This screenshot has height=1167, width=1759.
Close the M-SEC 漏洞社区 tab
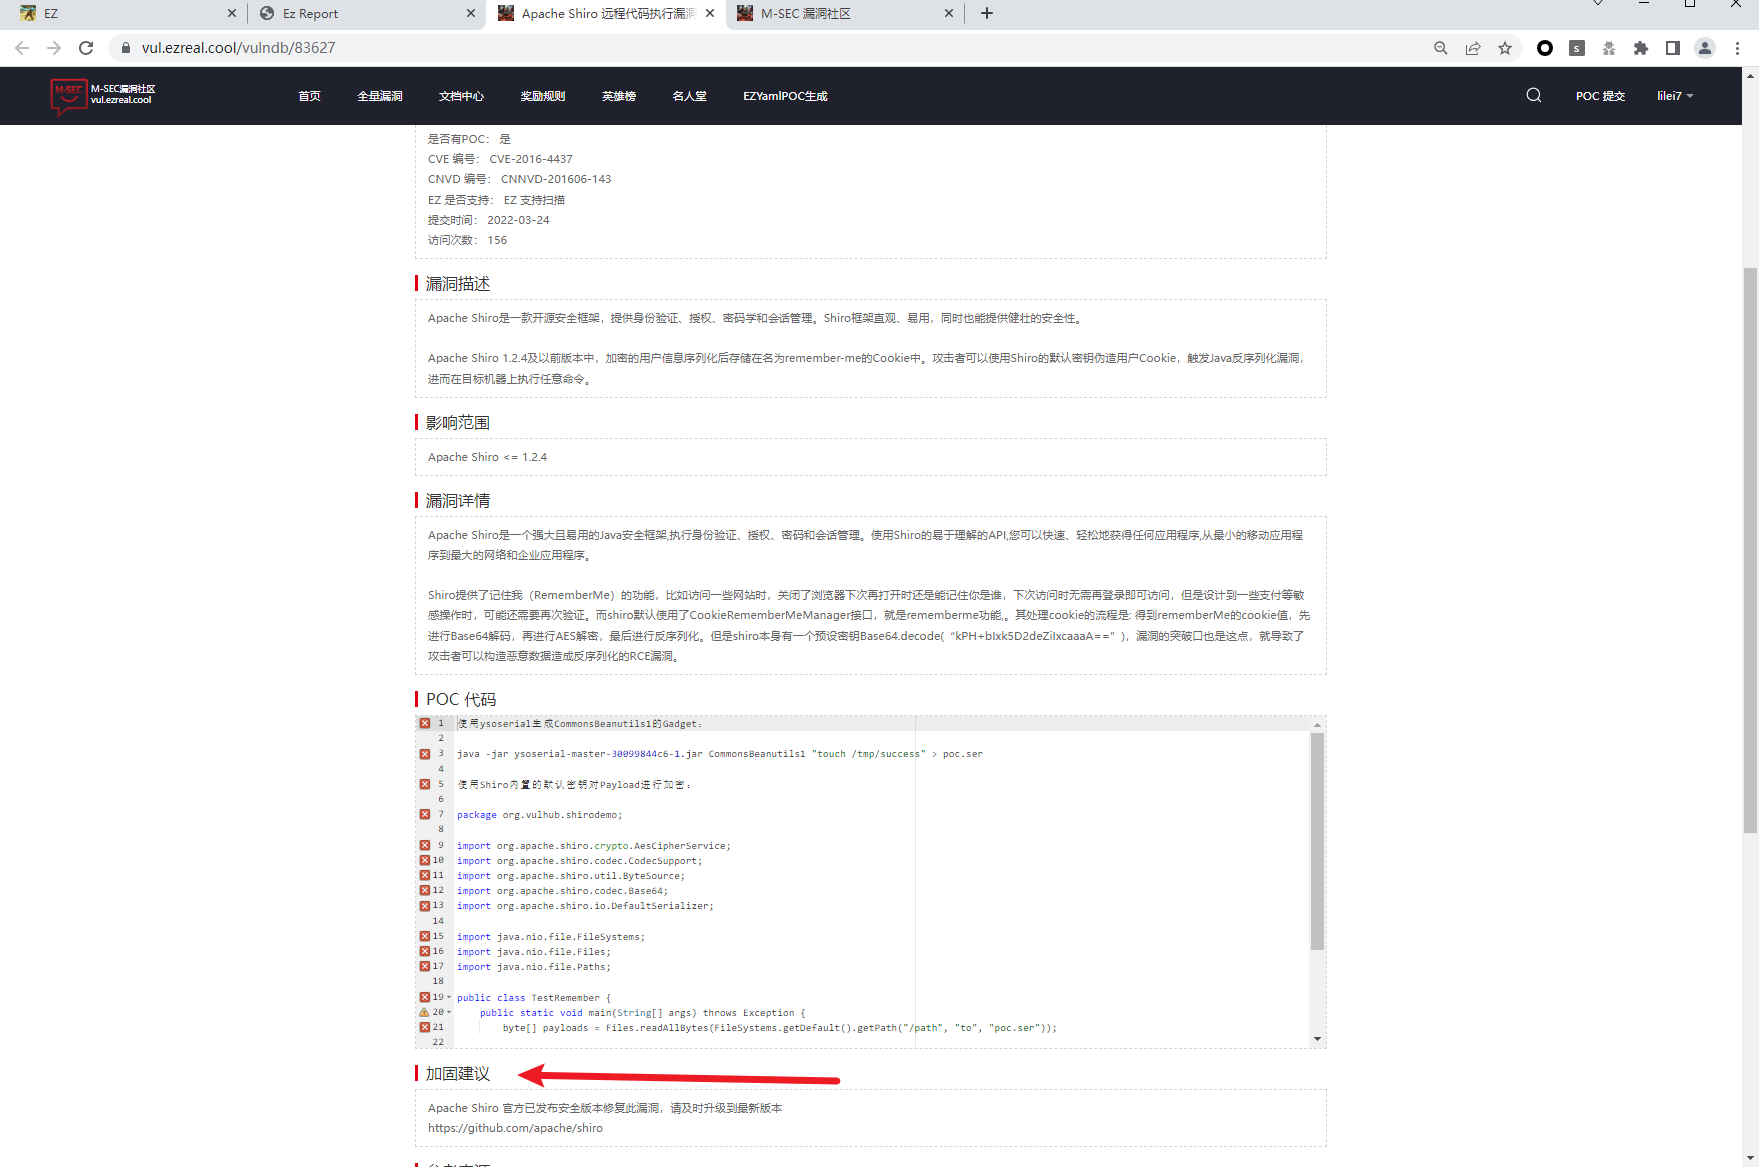(949, 13)
